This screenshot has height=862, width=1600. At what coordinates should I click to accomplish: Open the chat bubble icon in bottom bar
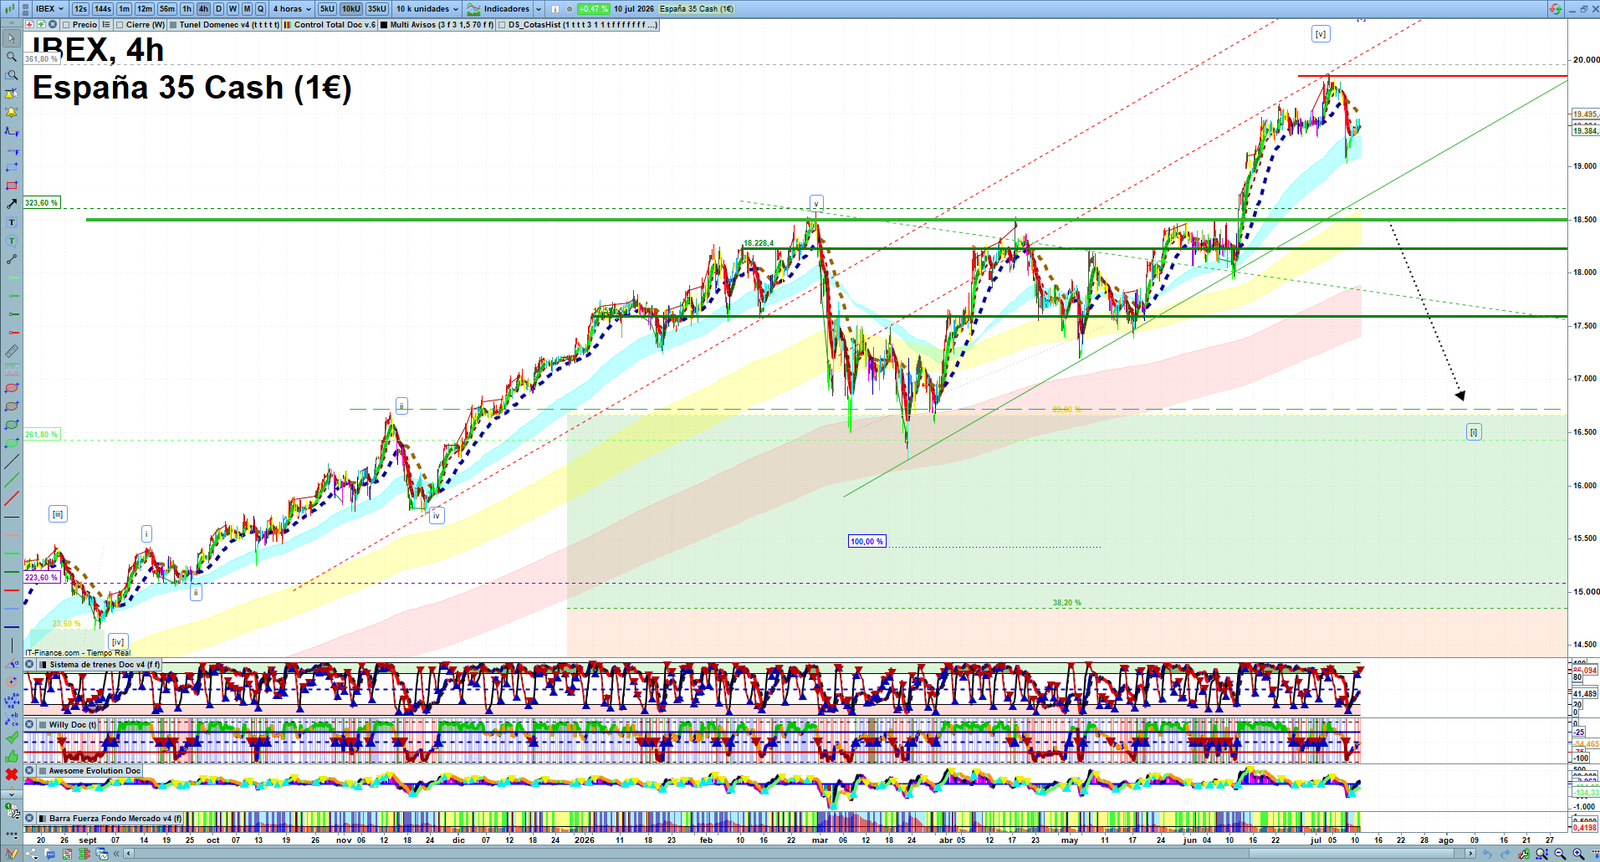click(x=50, y=853)
